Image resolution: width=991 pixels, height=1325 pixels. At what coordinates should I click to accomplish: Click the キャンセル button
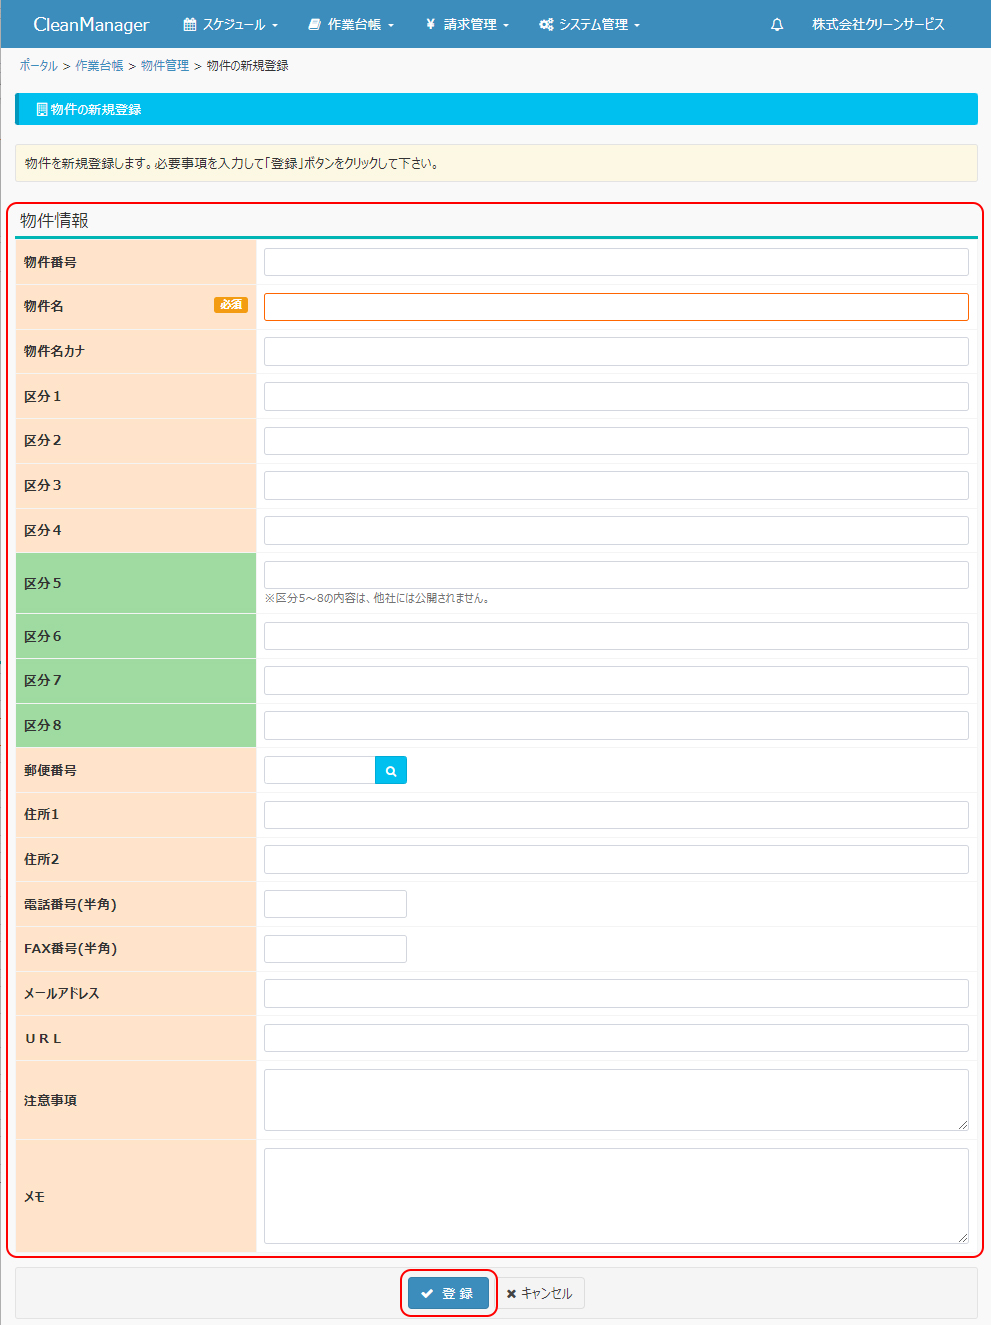click(x=539, y=1293)
